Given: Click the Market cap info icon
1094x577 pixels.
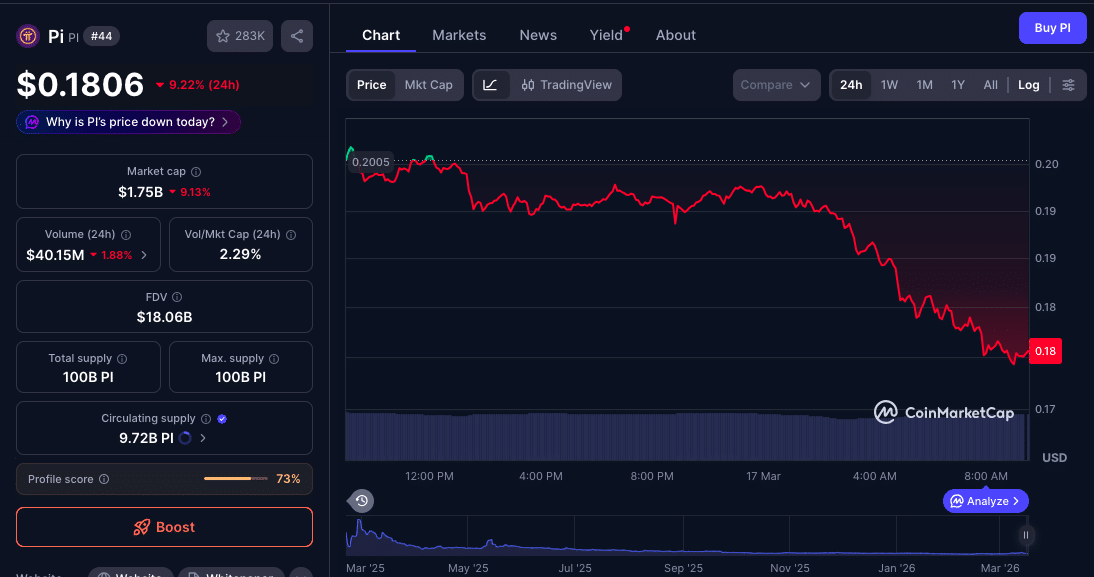Looking at the screenshot, I should coord(196,172).
